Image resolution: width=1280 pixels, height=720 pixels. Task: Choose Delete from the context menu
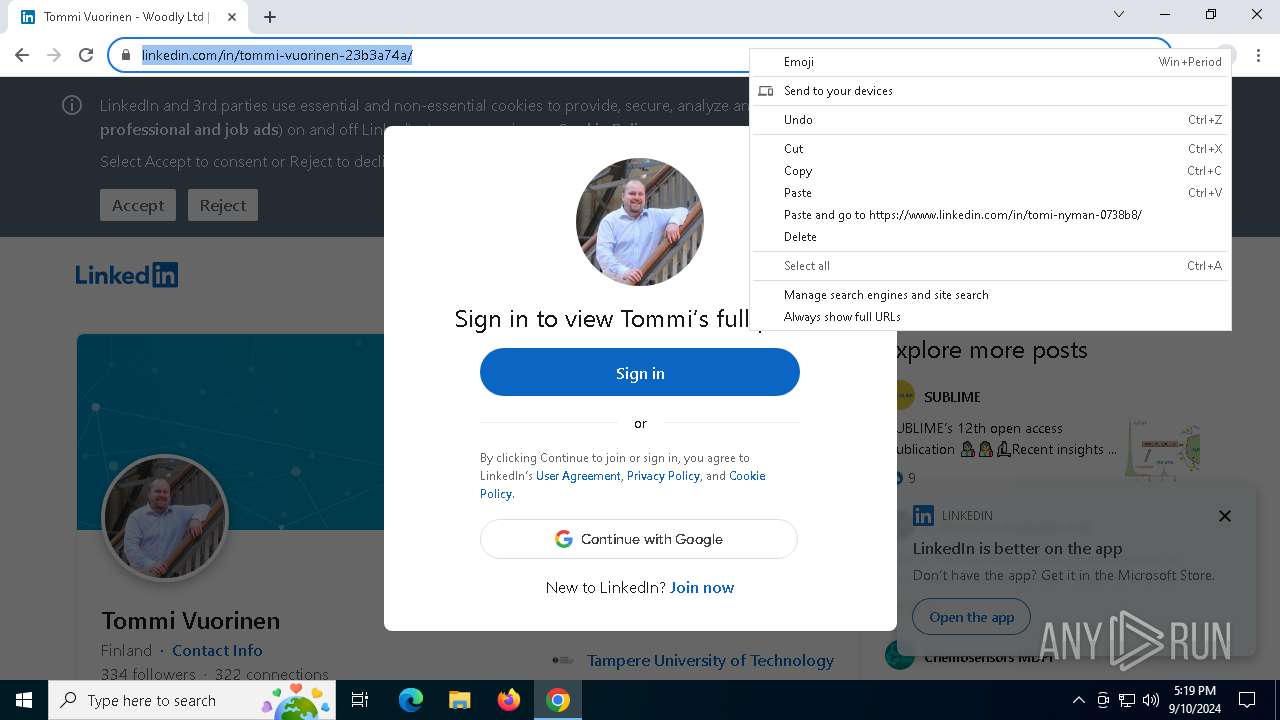coord(990,237)
